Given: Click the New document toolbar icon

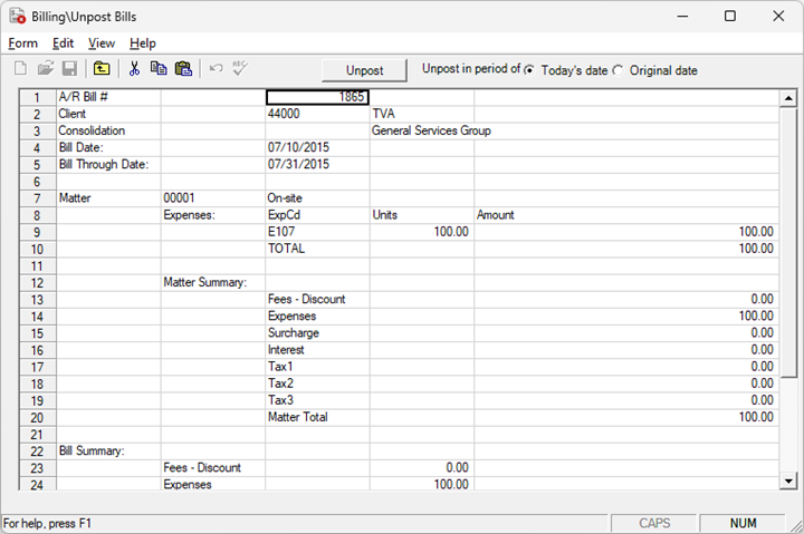Looking at the screenshot, I should [21, 69].
